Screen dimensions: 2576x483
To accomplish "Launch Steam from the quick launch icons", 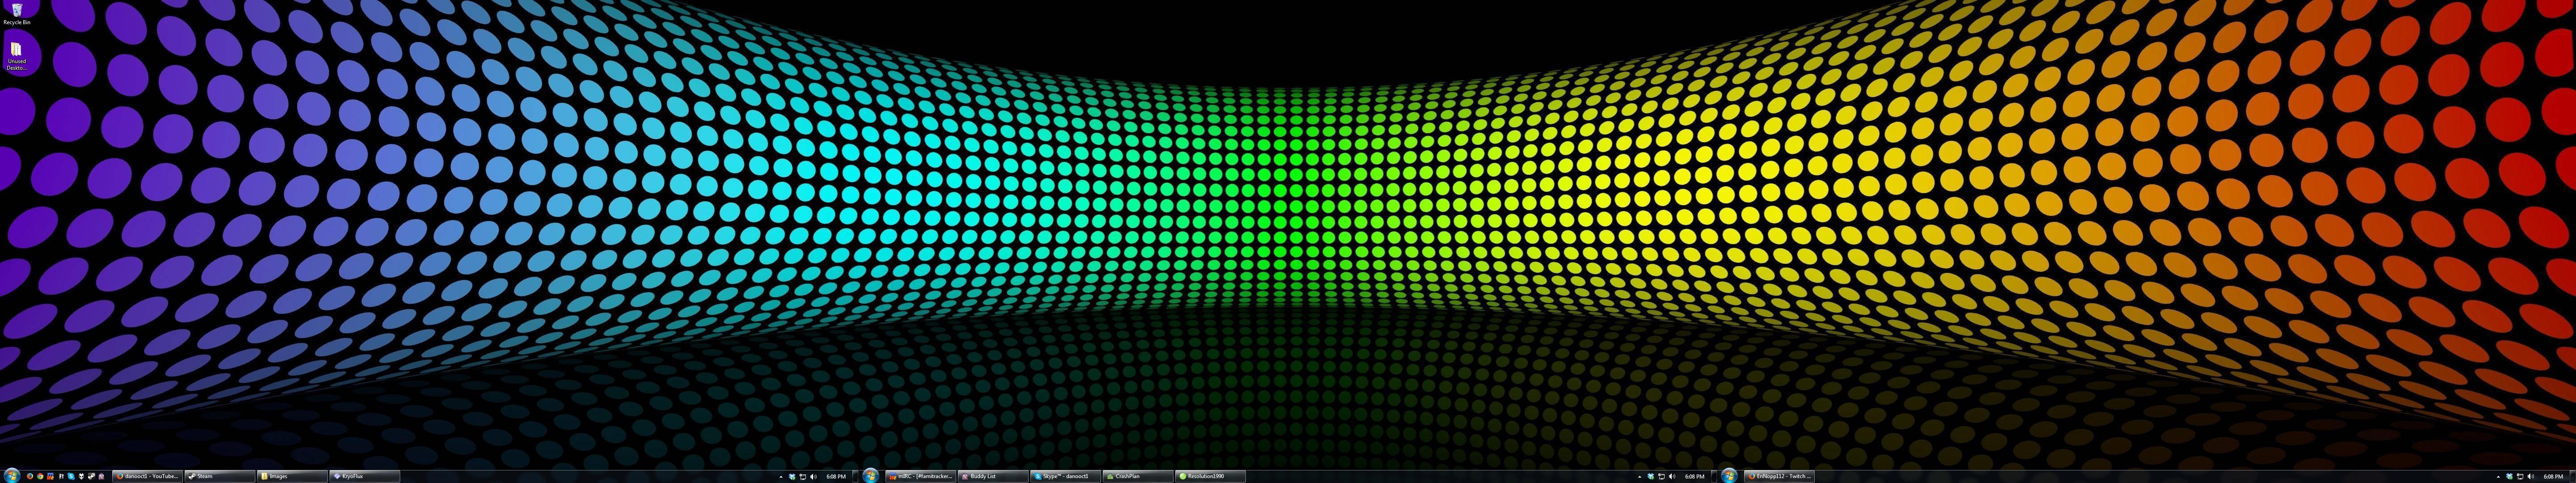I will (92, 476).
